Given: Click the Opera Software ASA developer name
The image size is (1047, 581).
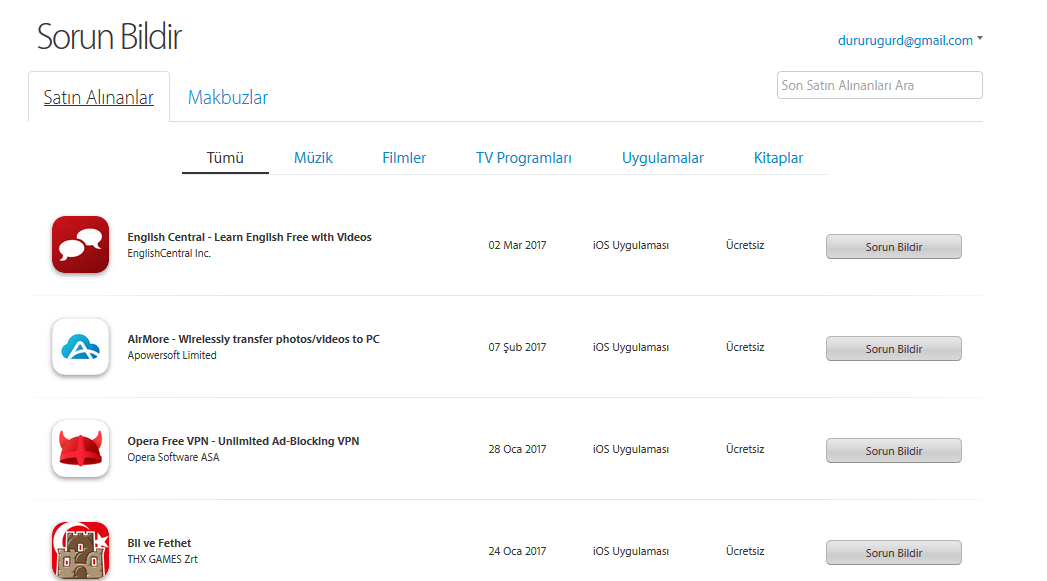Looking at the screenshot, I should pyautogui.click(x=174, y=457).
